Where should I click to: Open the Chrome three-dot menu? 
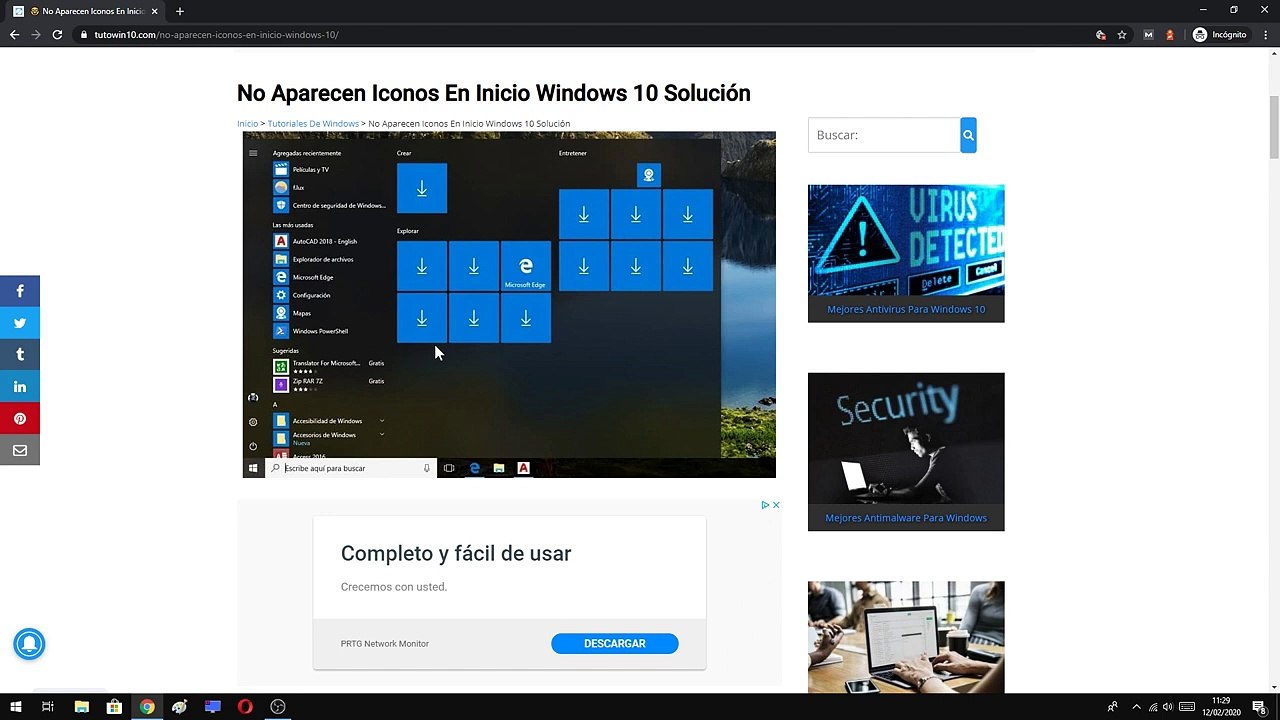1266,35
